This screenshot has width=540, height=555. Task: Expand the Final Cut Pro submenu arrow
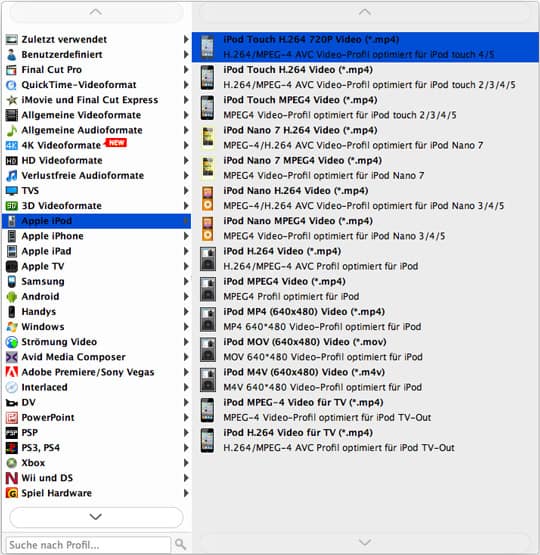pyautogui.click(x=186, y=70)
